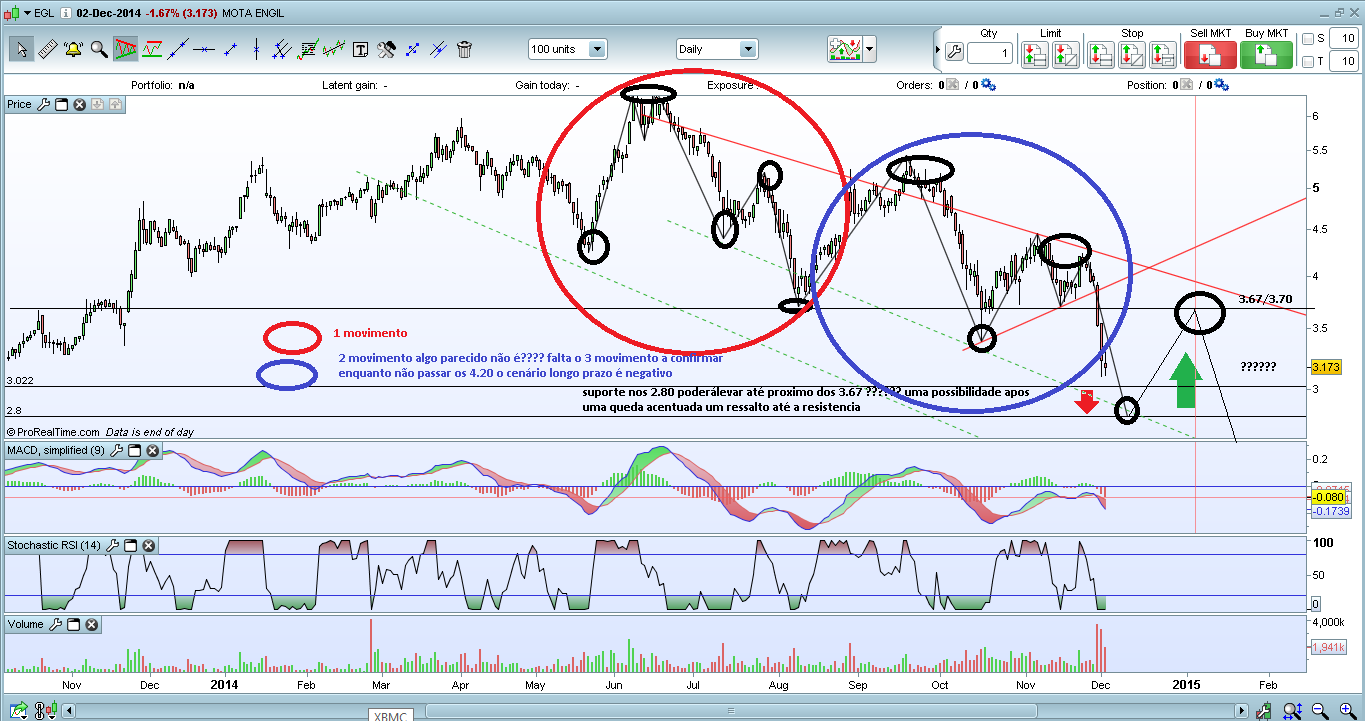Image resolution: width=1365 pixels, height=721 pixels.
Task: Open Orders gear settings
Action: click(x=988, y=85)
